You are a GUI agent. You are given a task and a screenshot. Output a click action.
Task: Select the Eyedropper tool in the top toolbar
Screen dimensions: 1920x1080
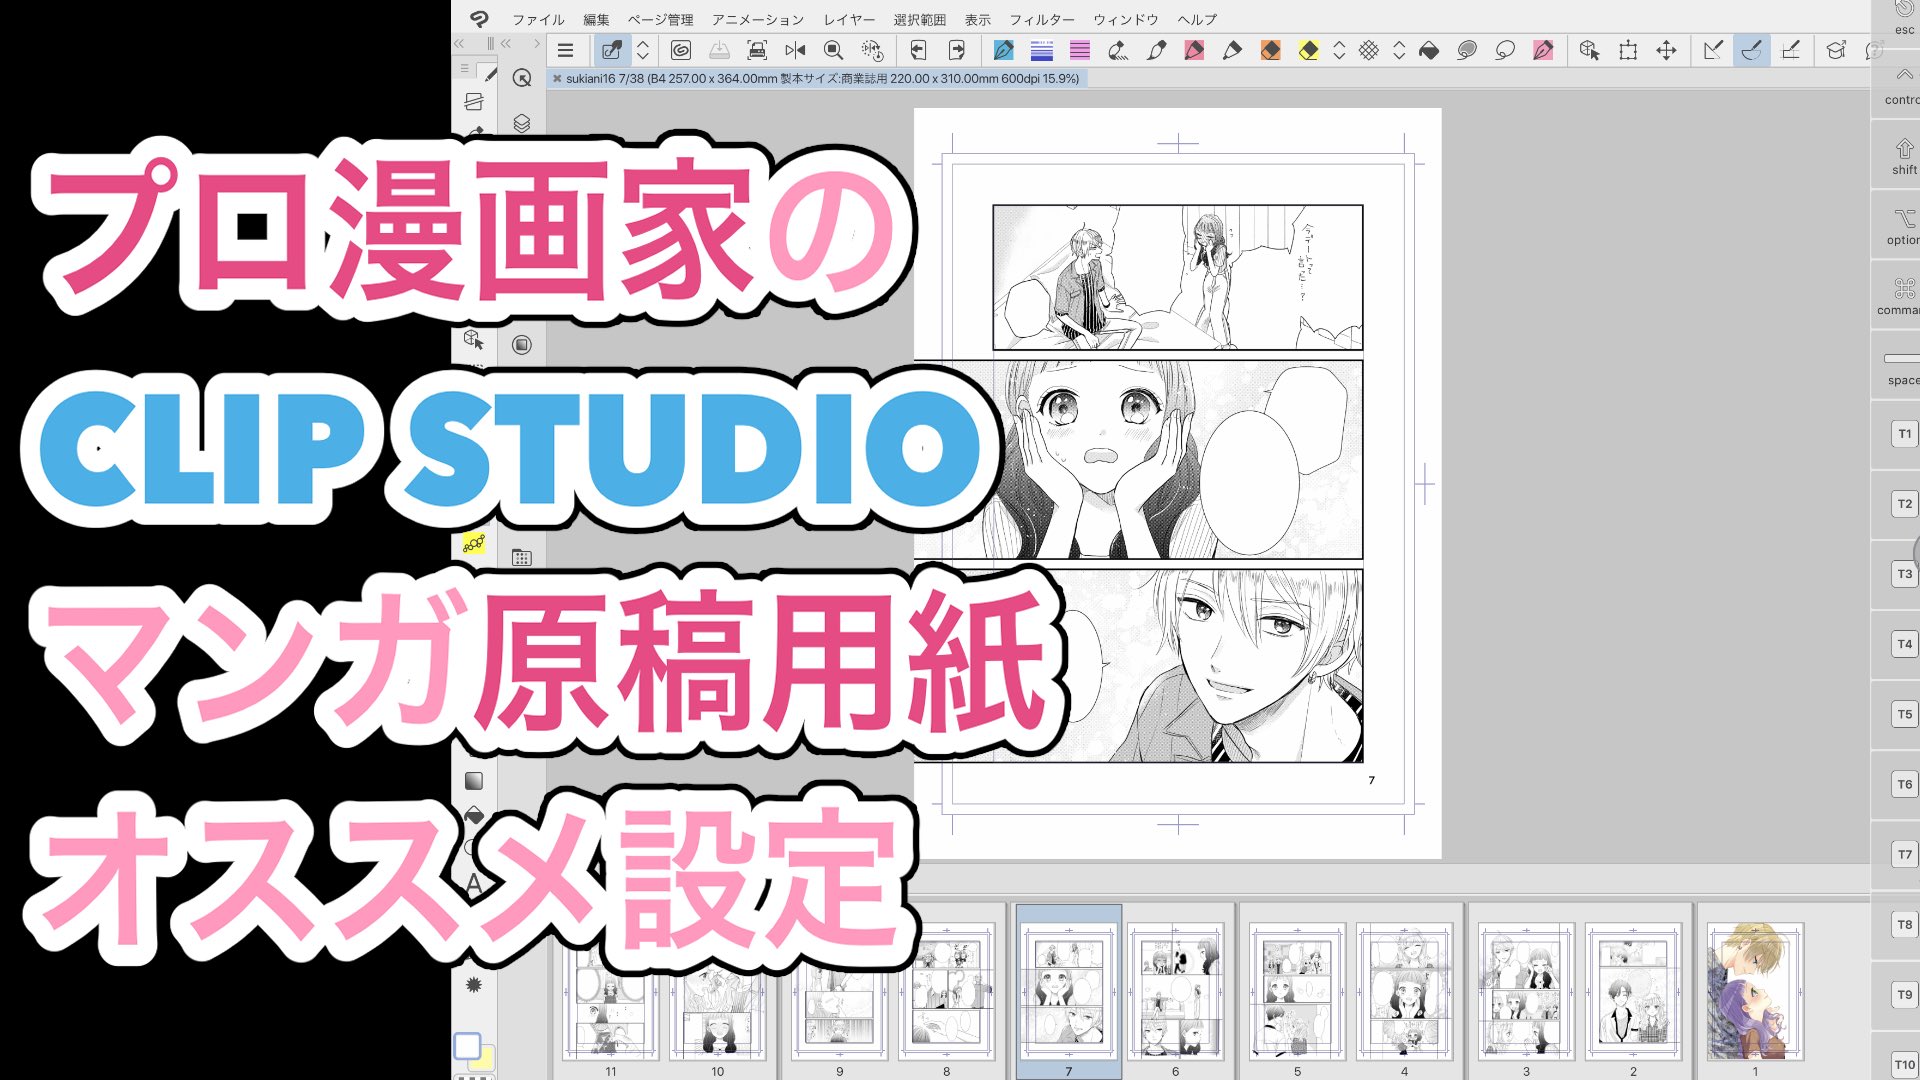pos(611,49)
